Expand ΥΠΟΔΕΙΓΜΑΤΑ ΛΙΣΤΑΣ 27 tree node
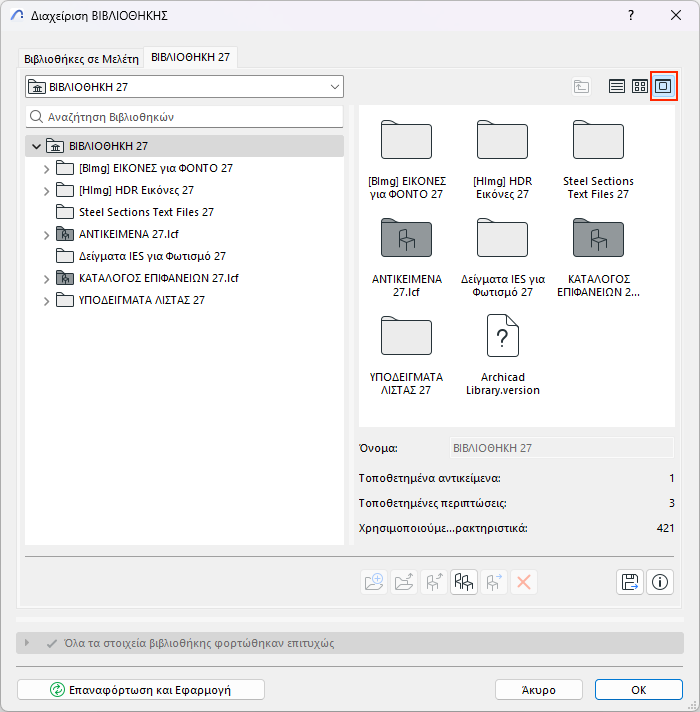 pyautogui.click(x=46, y=301)
